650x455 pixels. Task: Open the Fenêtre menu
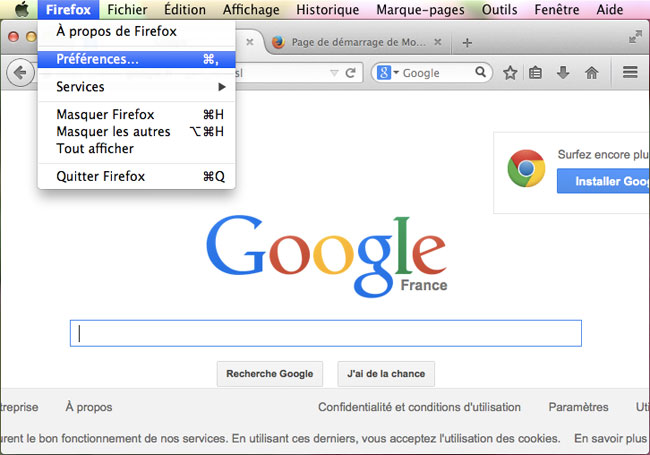coord(557,10)
